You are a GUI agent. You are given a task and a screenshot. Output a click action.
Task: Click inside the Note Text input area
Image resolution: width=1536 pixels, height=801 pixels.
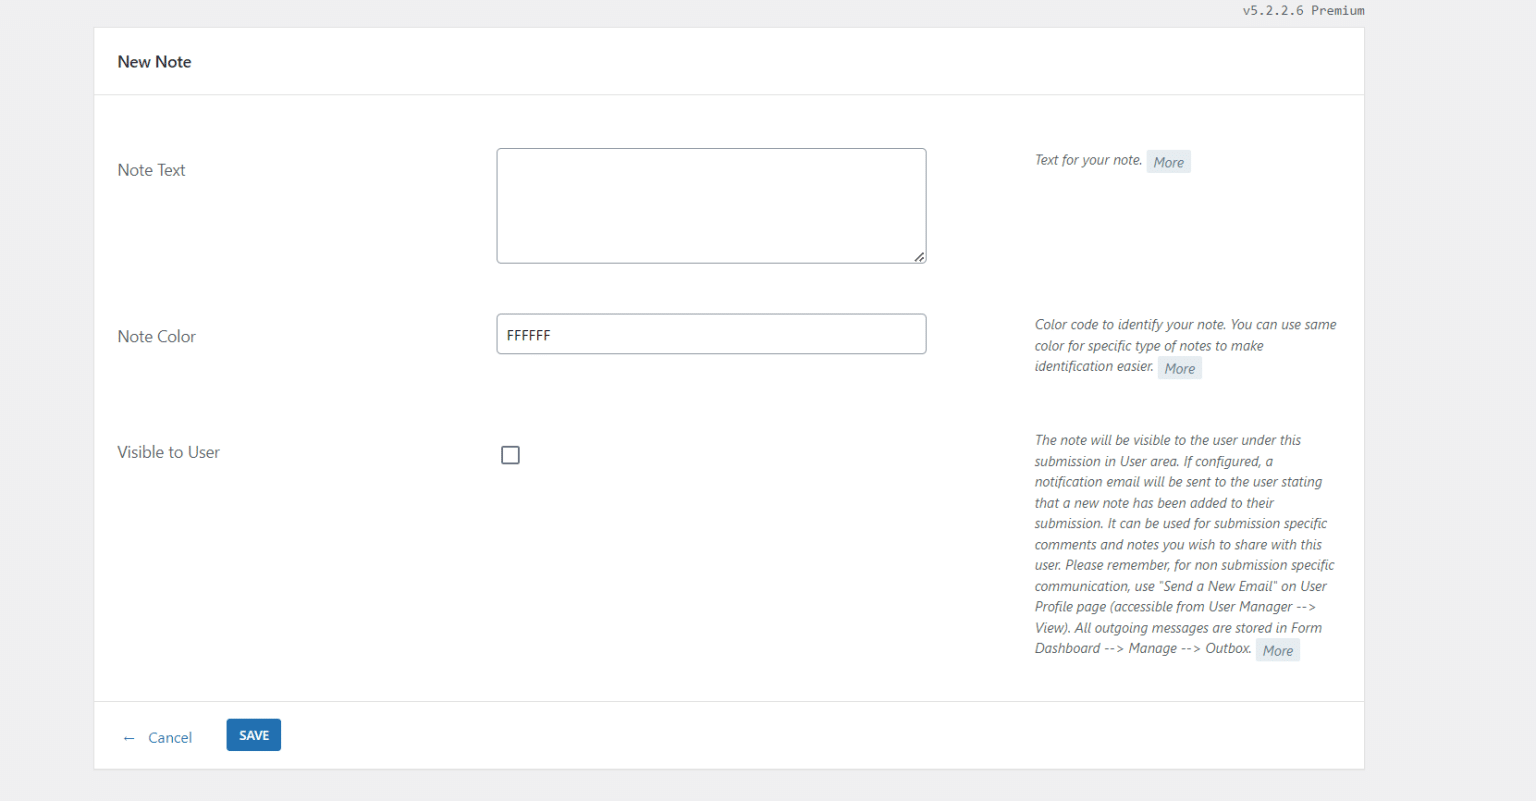click(710, 205)
